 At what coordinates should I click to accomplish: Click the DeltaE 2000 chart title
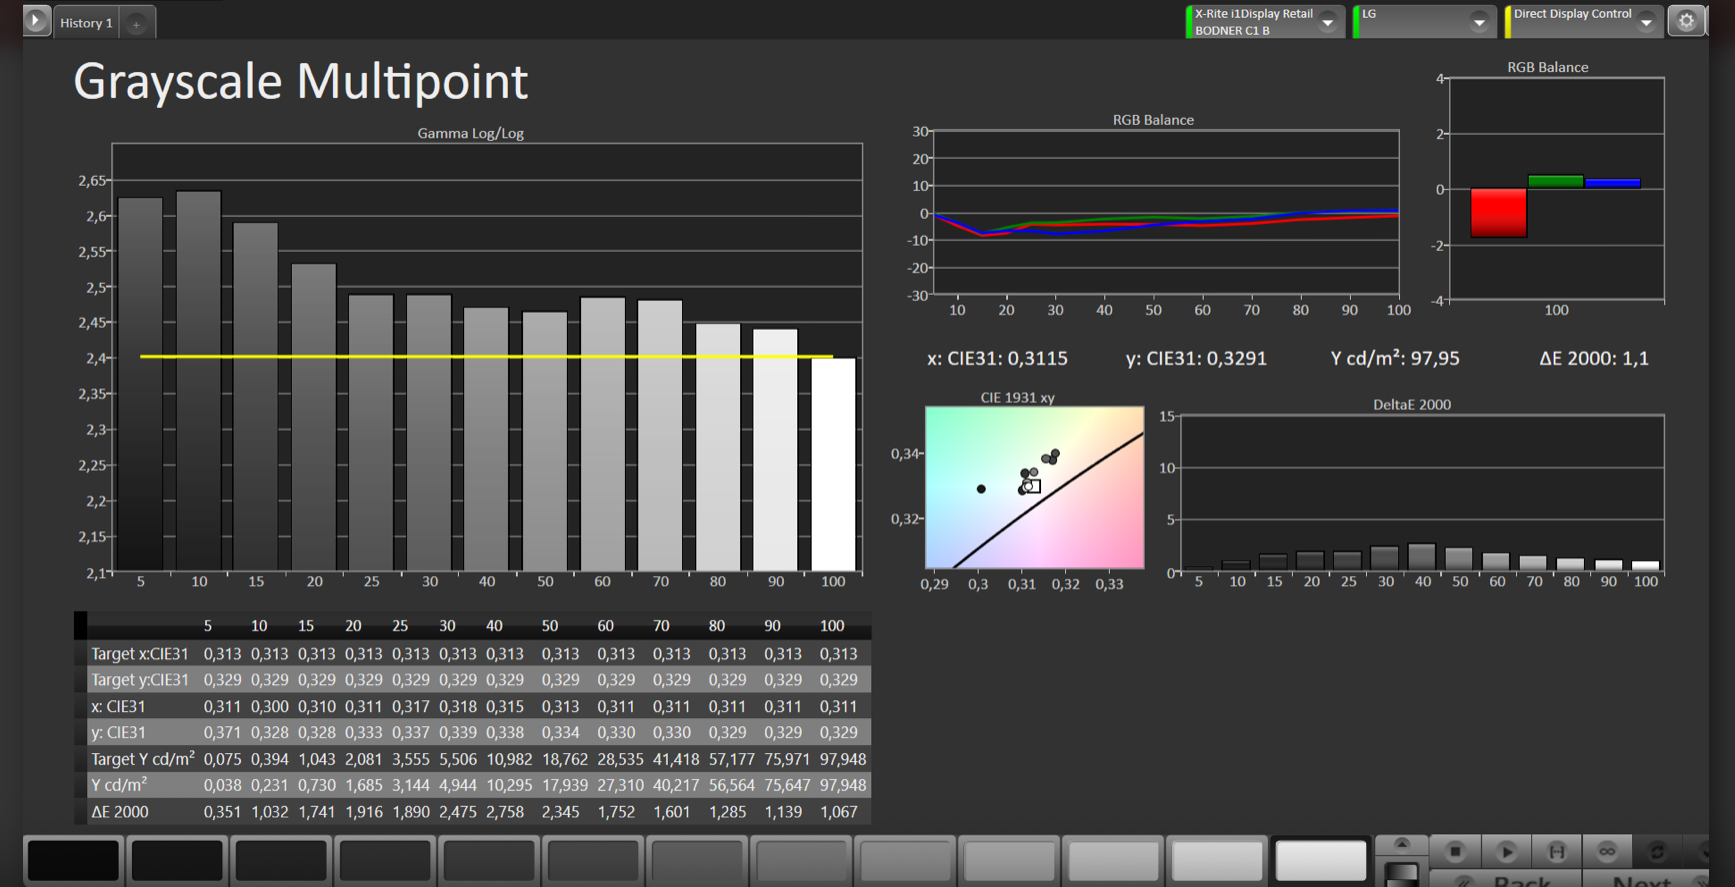pos(1411,404)
